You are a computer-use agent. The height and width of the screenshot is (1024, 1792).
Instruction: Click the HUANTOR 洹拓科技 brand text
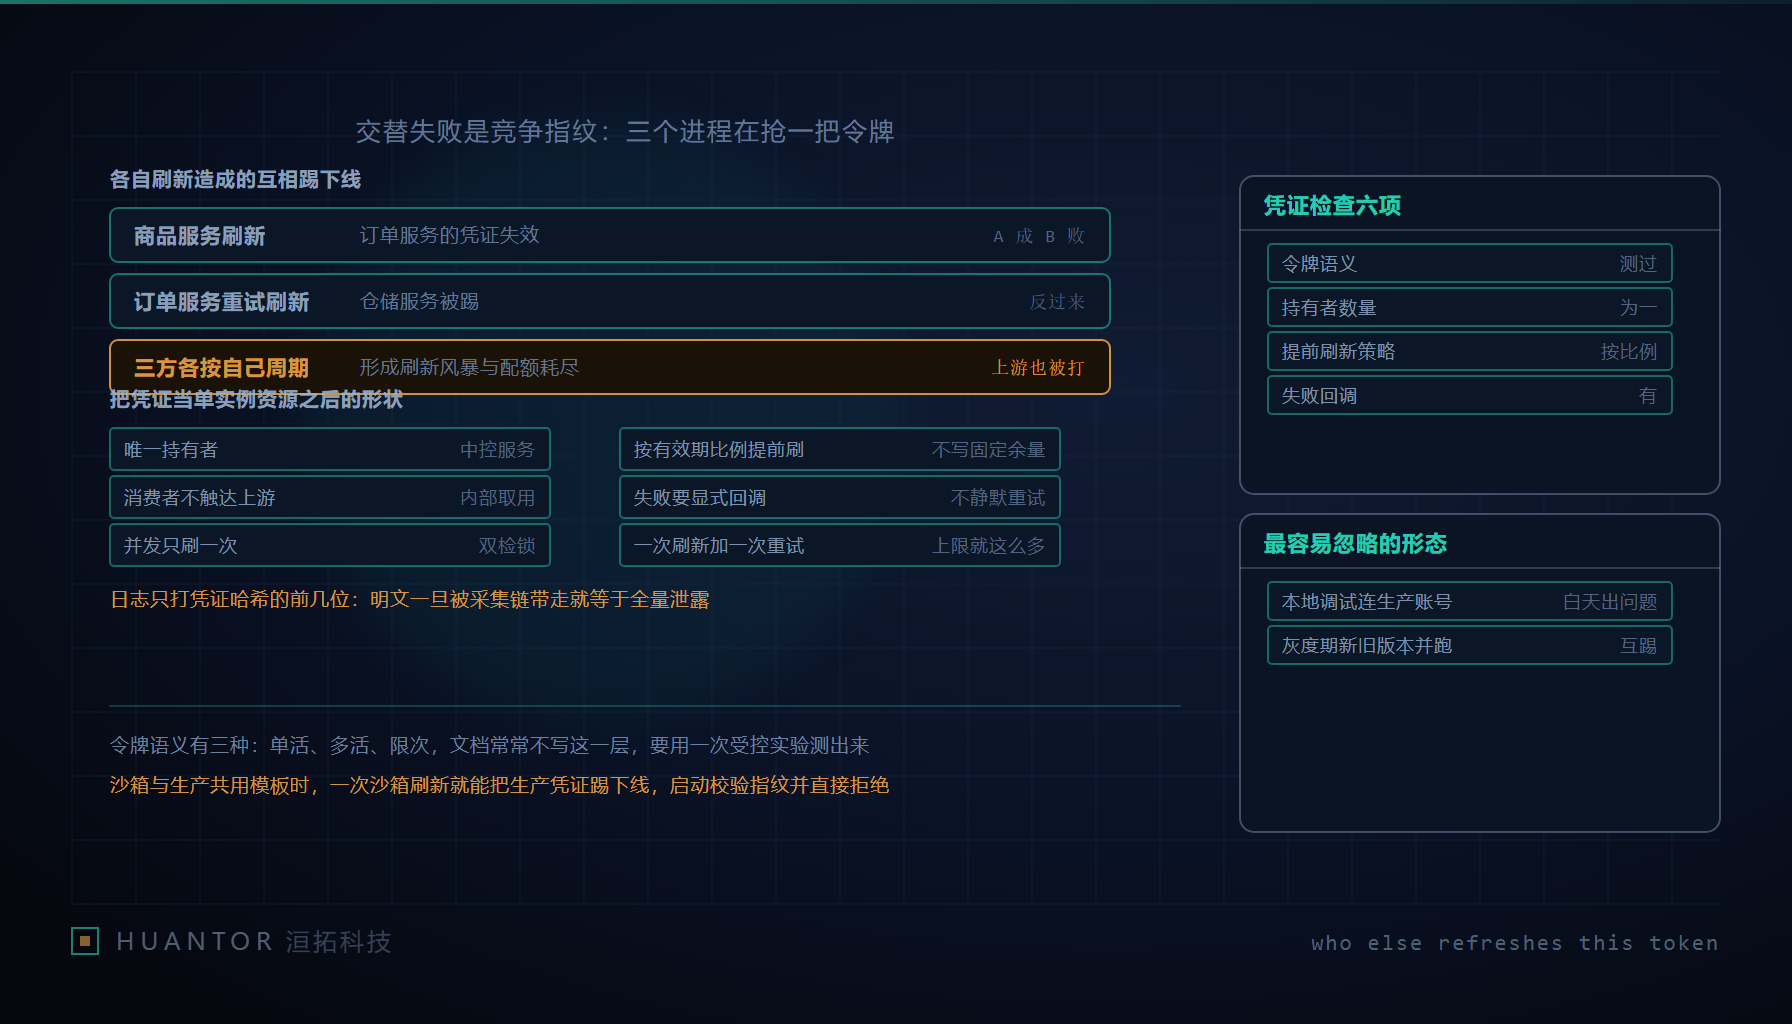click(254, 941)
